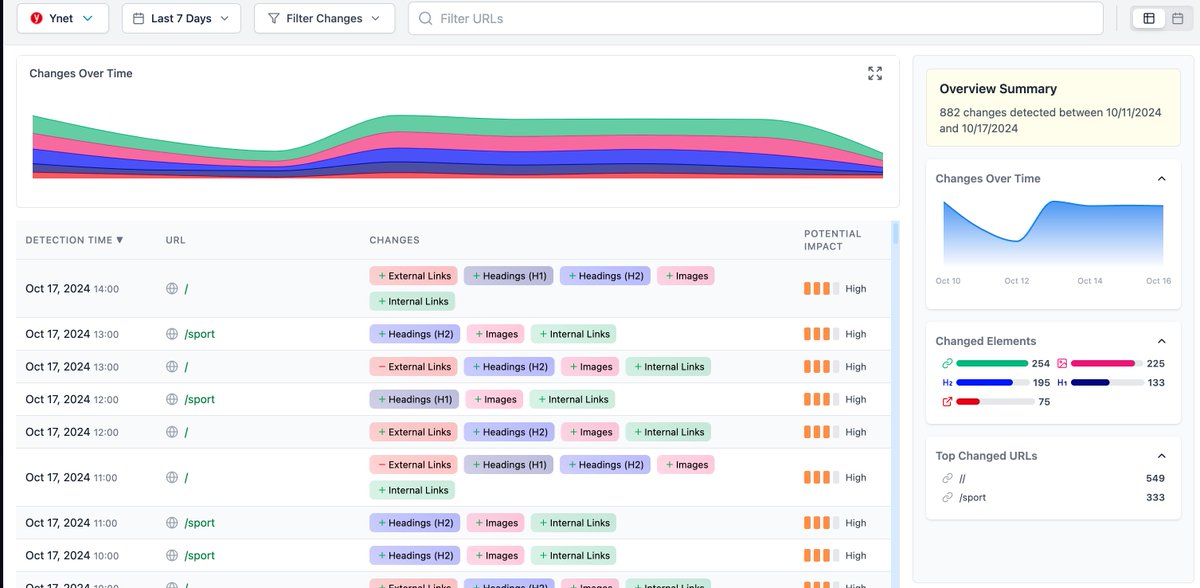The image size is (1200, 588).
Task: Click the external links icon showing 75
Action: pyautogui.click(x=947, y=401)
